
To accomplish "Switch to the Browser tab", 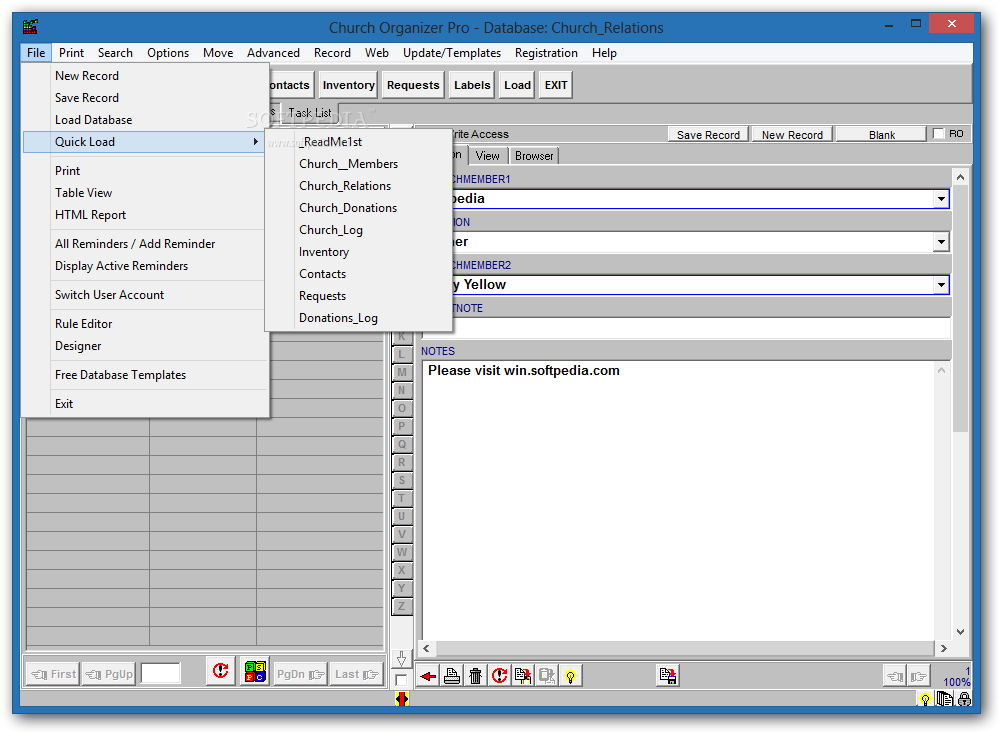I will pyautogui.click(x=534, y=156).
